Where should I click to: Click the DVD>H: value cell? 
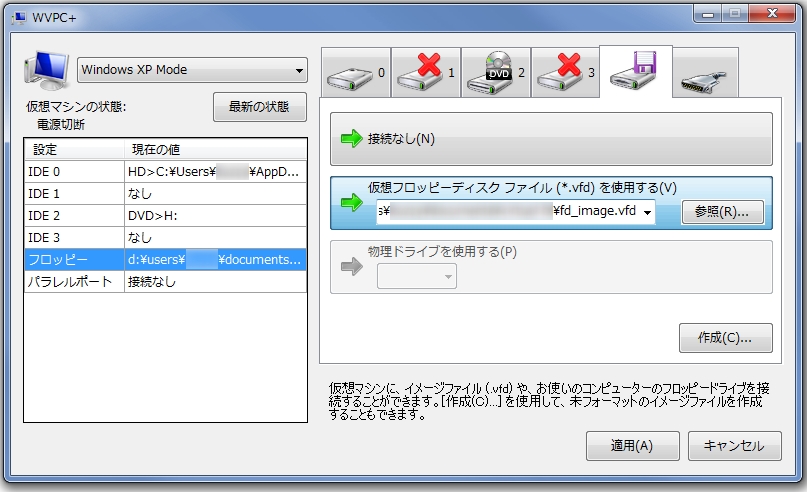pos(215,216)
